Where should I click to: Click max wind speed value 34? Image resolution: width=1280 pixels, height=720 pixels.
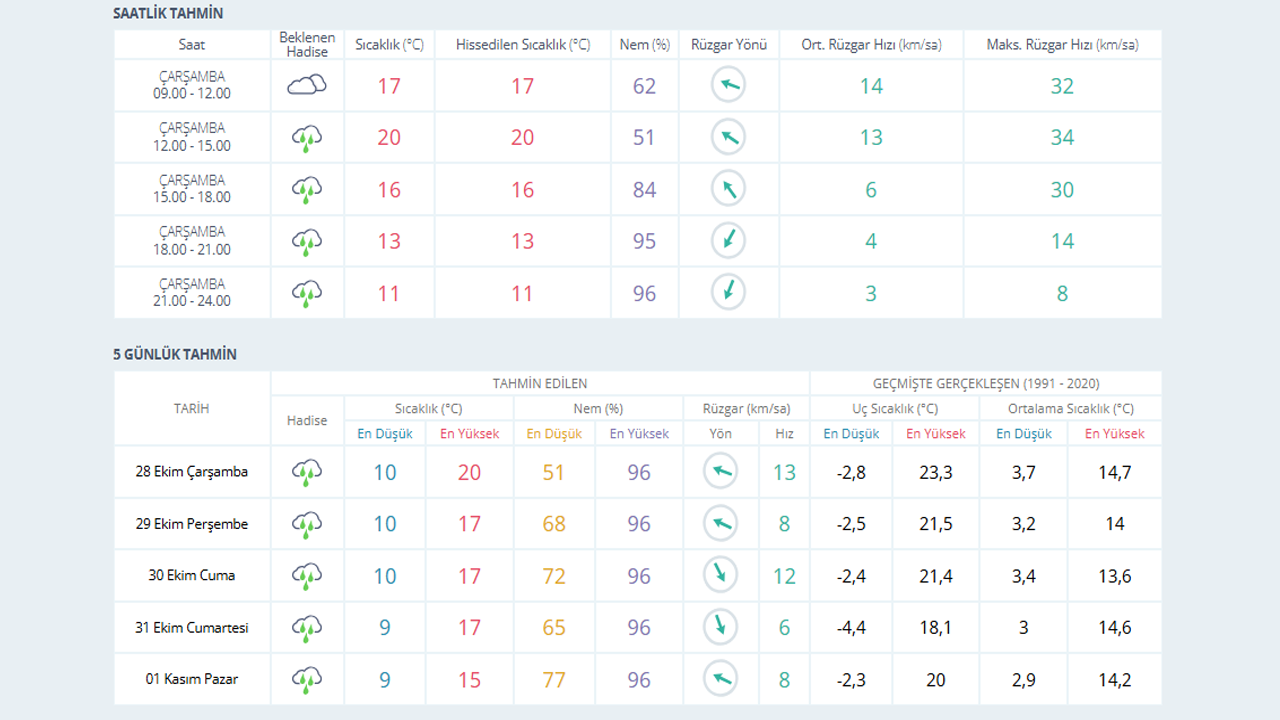(x=1062, y=138)
